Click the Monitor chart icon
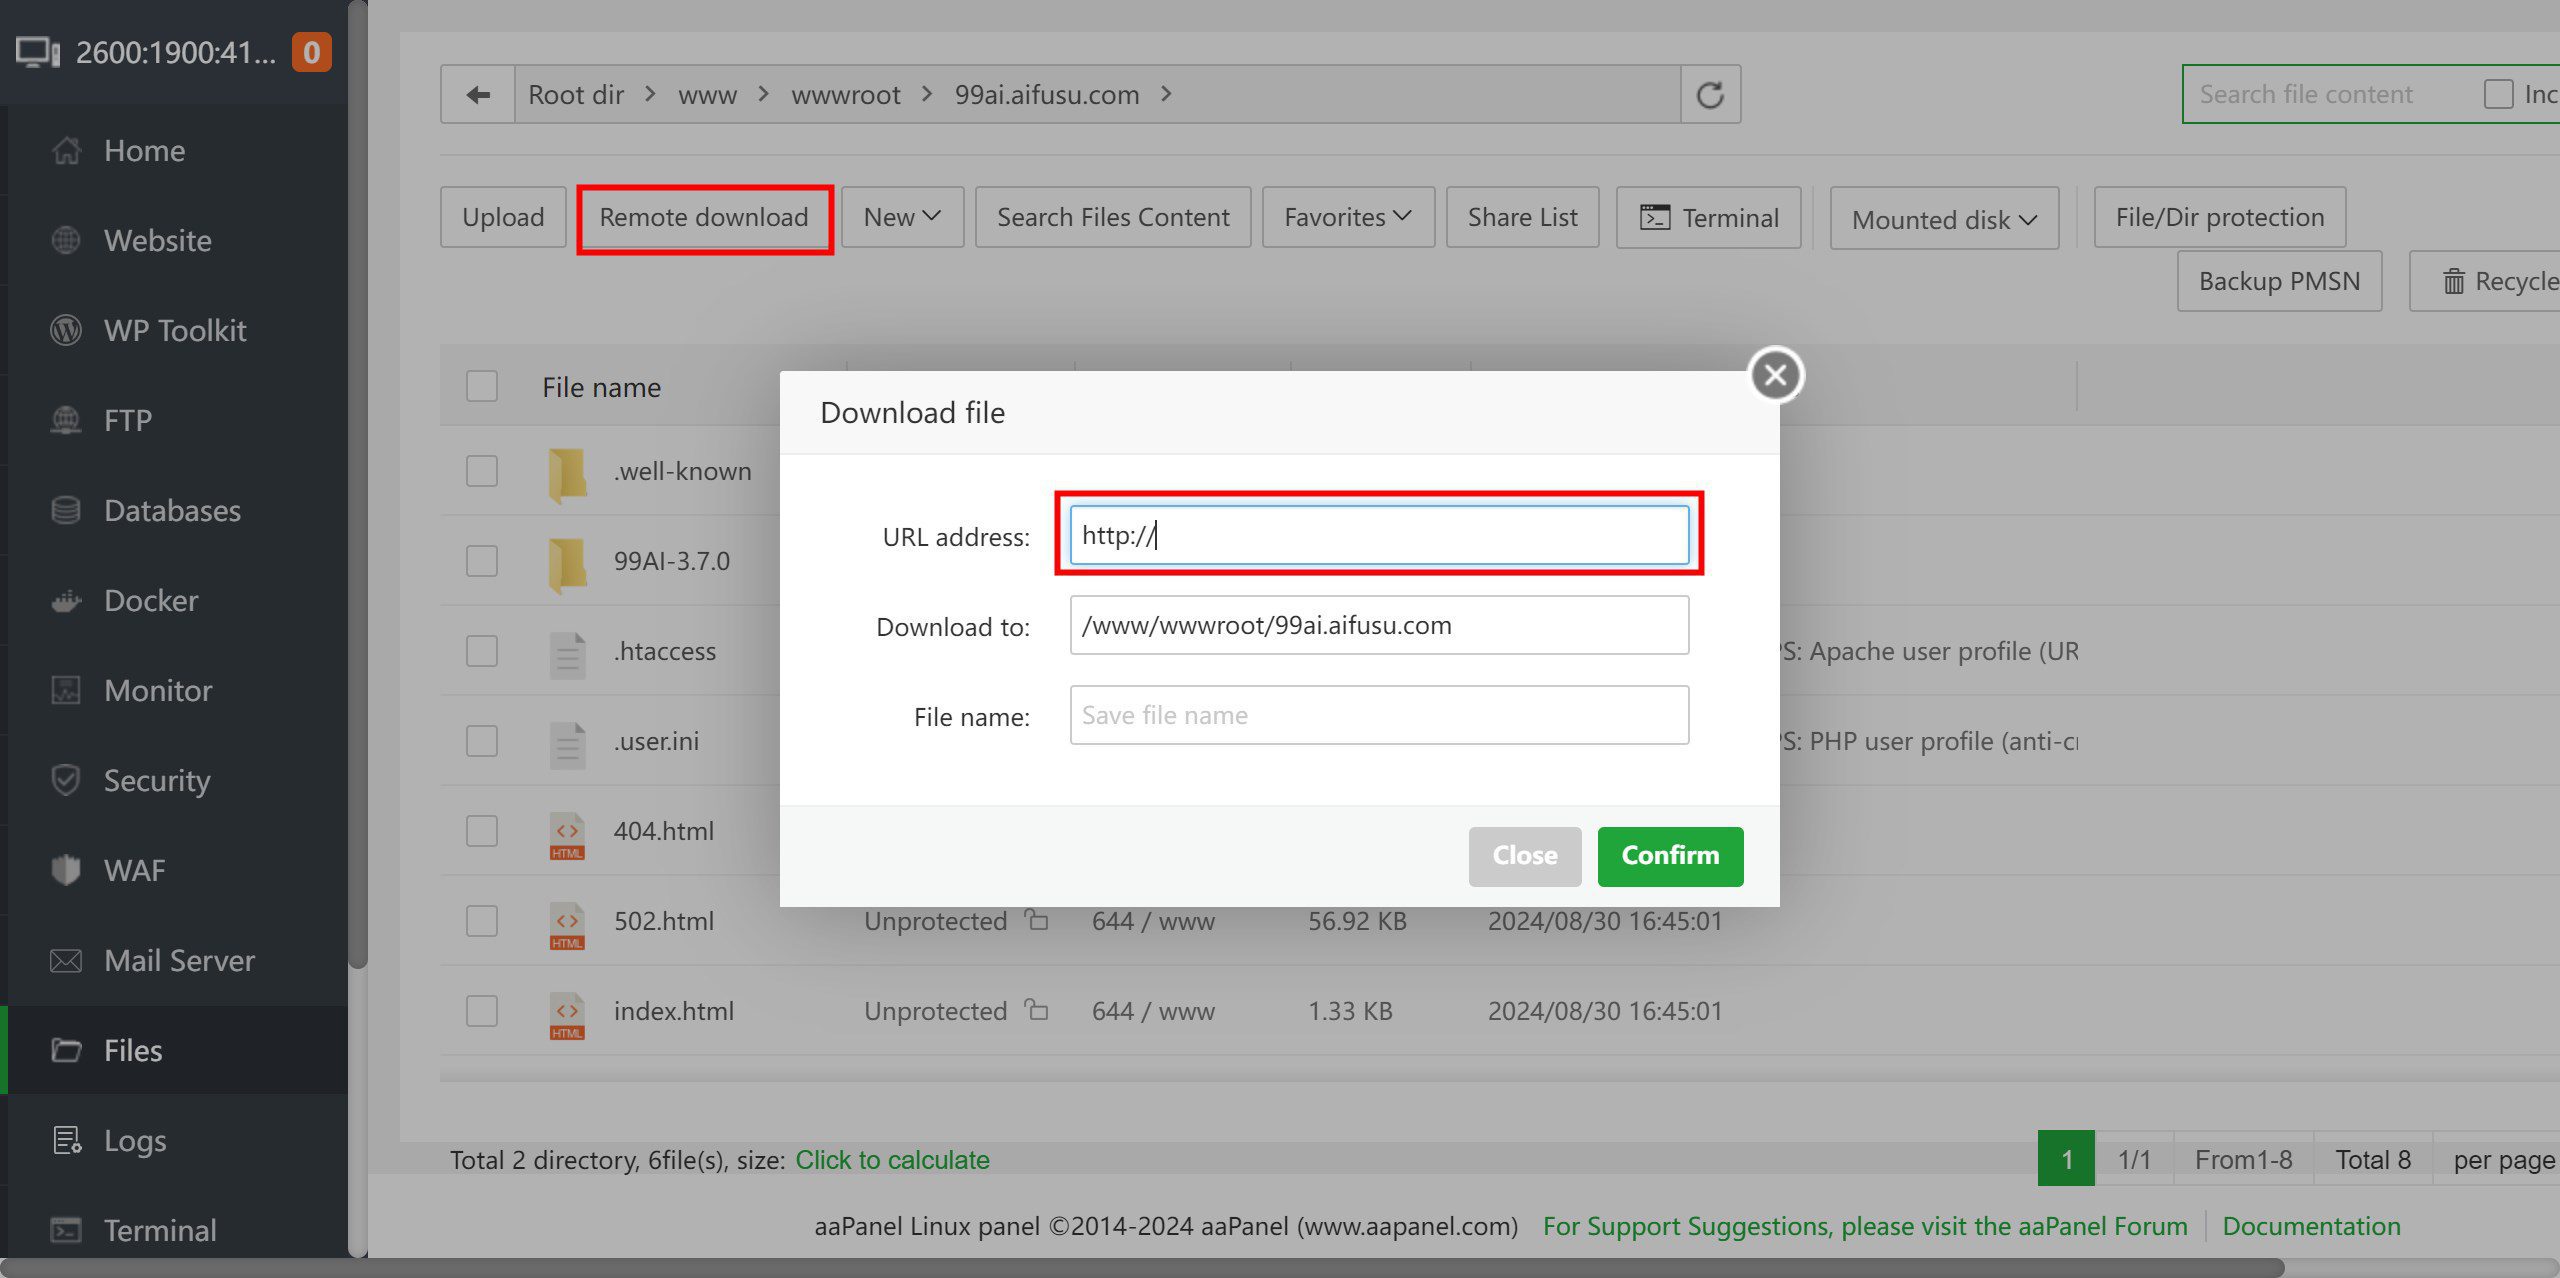This screenshot has height=1278, width=2560. [x=66, y=690]
